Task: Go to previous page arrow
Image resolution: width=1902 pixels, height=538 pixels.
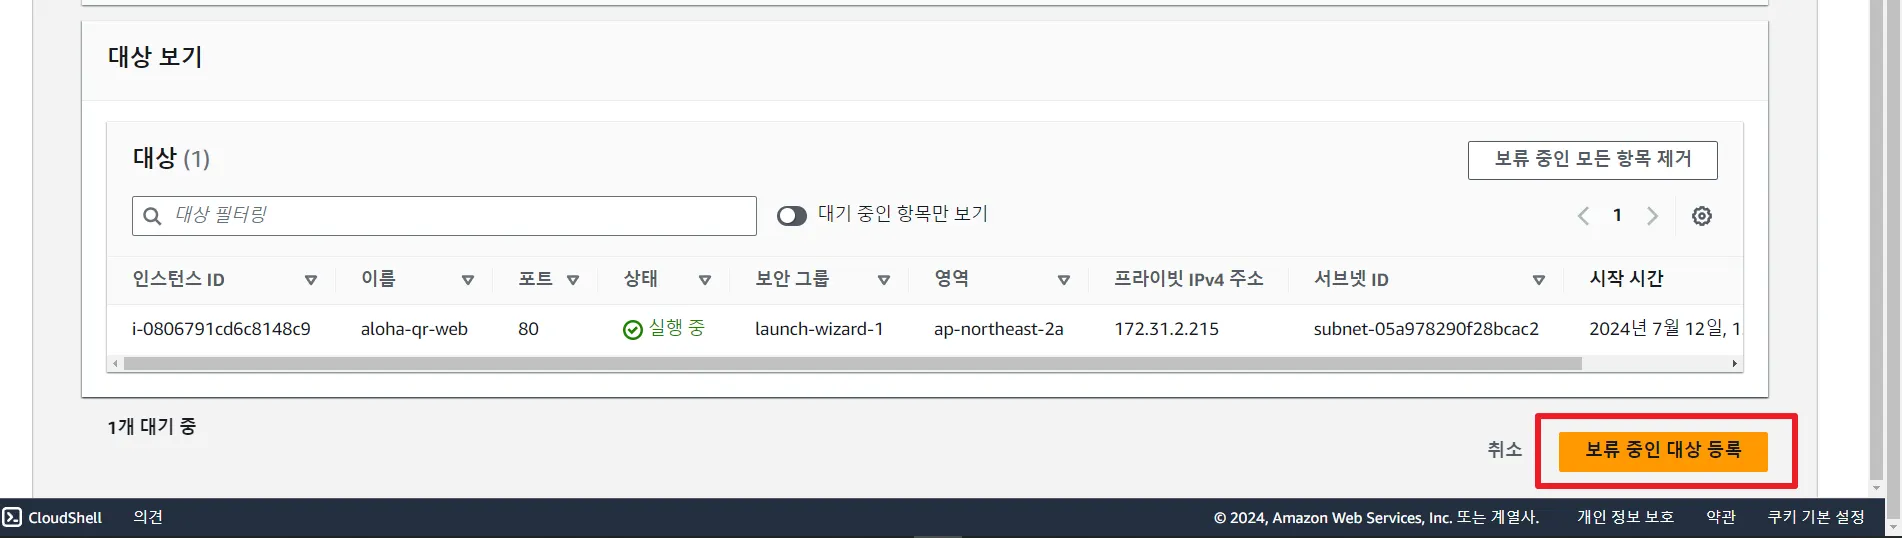Action: pyautogui.click(x=1583, y=216)
